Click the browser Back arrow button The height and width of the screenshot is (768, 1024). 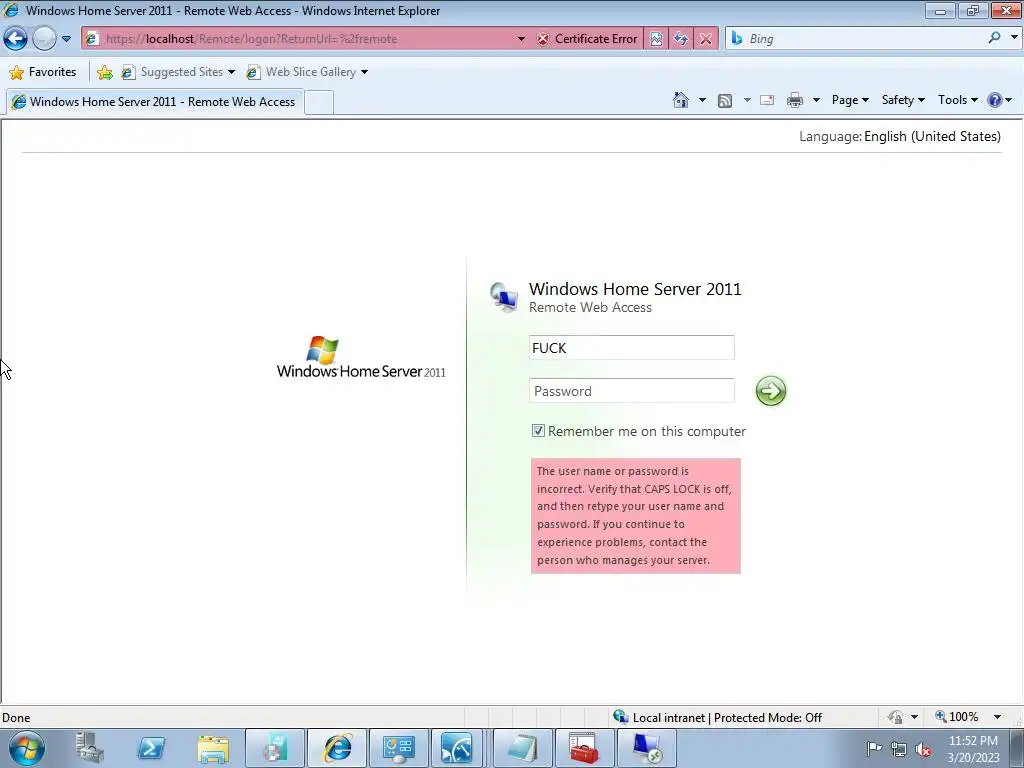pos(16,39)
